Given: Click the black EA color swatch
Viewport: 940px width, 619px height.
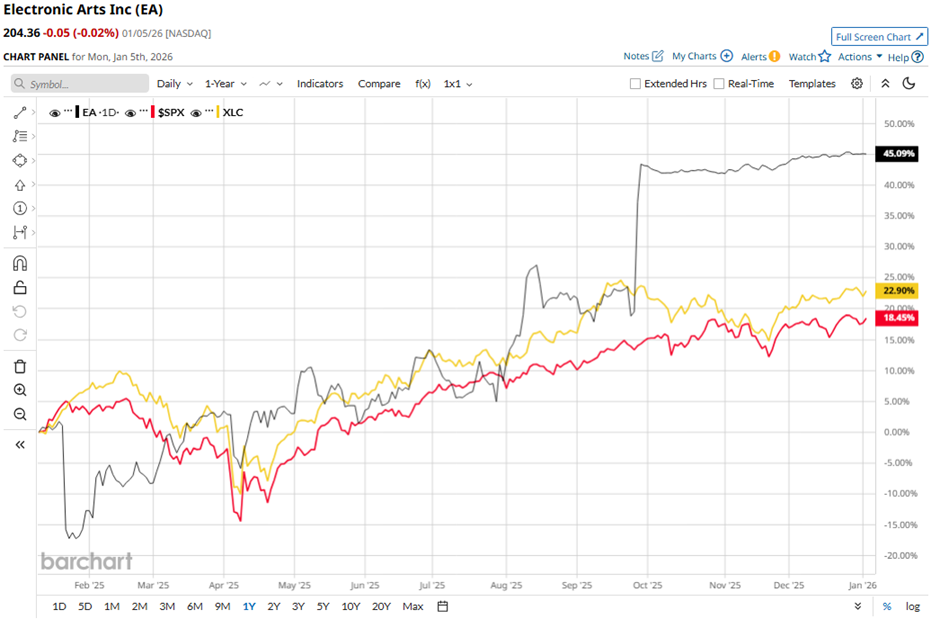Looking at the screenshot, I should 77,112.
